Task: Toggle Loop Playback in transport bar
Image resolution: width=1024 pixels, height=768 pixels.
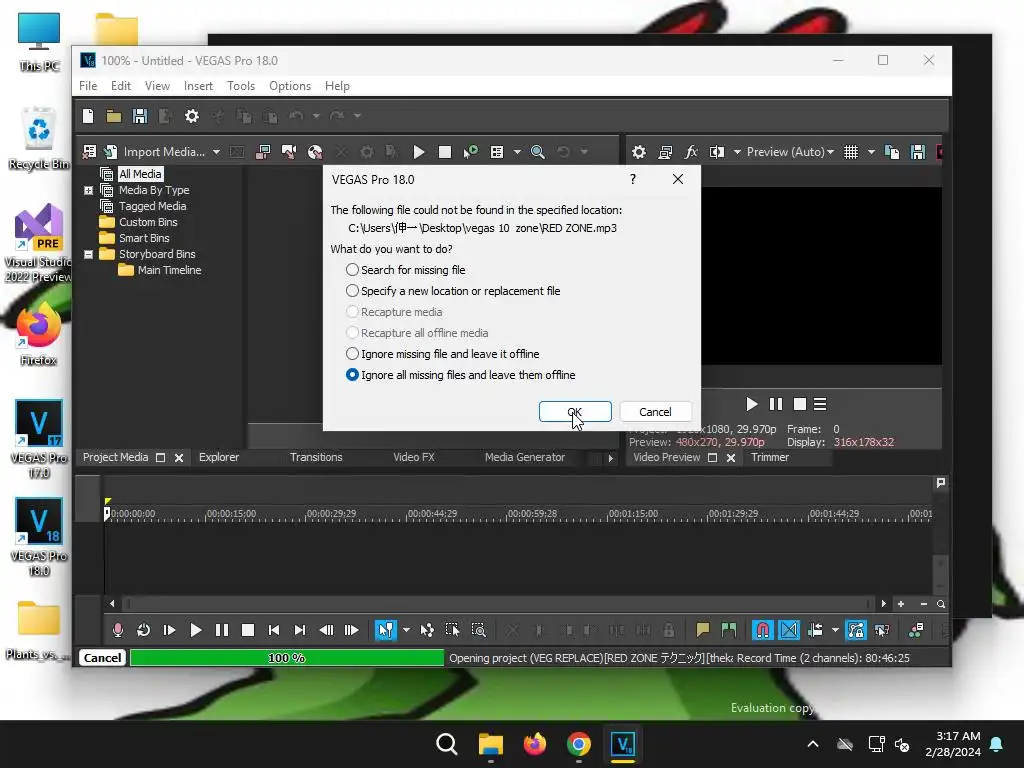Action: [x=144, y=630]
